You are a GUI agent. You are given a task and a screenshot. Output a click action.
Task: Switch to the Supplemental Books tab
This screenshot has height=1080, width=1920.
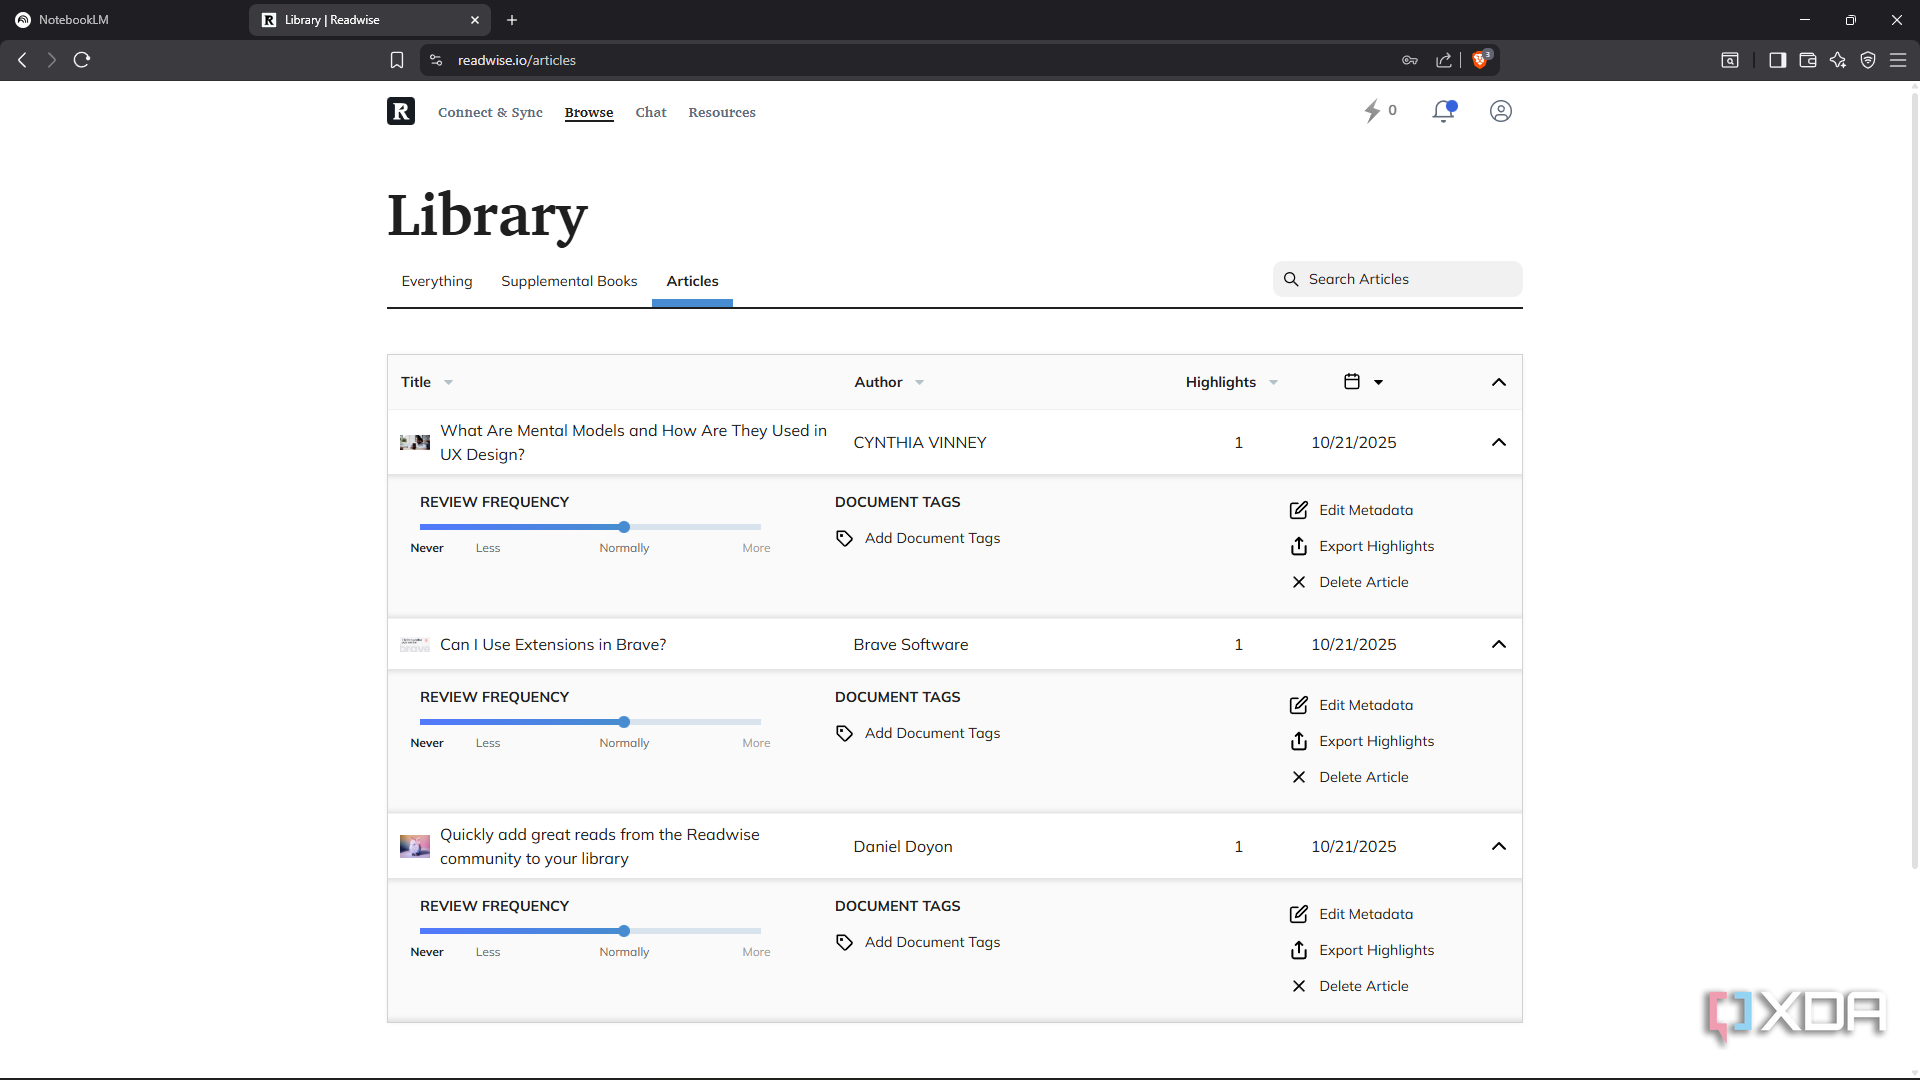click(569, 281)
